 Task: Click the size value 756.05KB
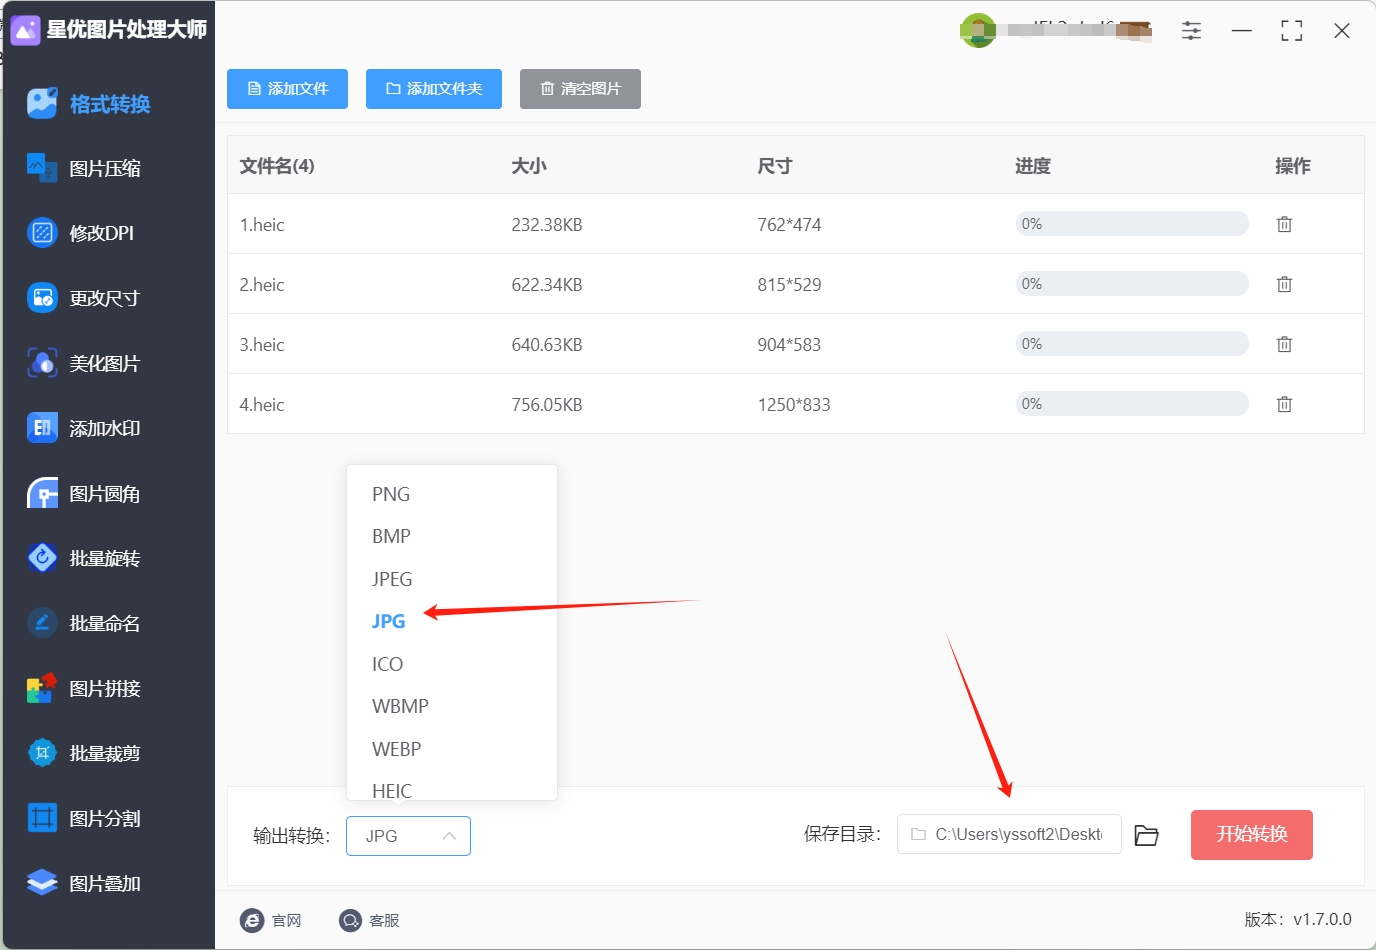coord(547,405)
